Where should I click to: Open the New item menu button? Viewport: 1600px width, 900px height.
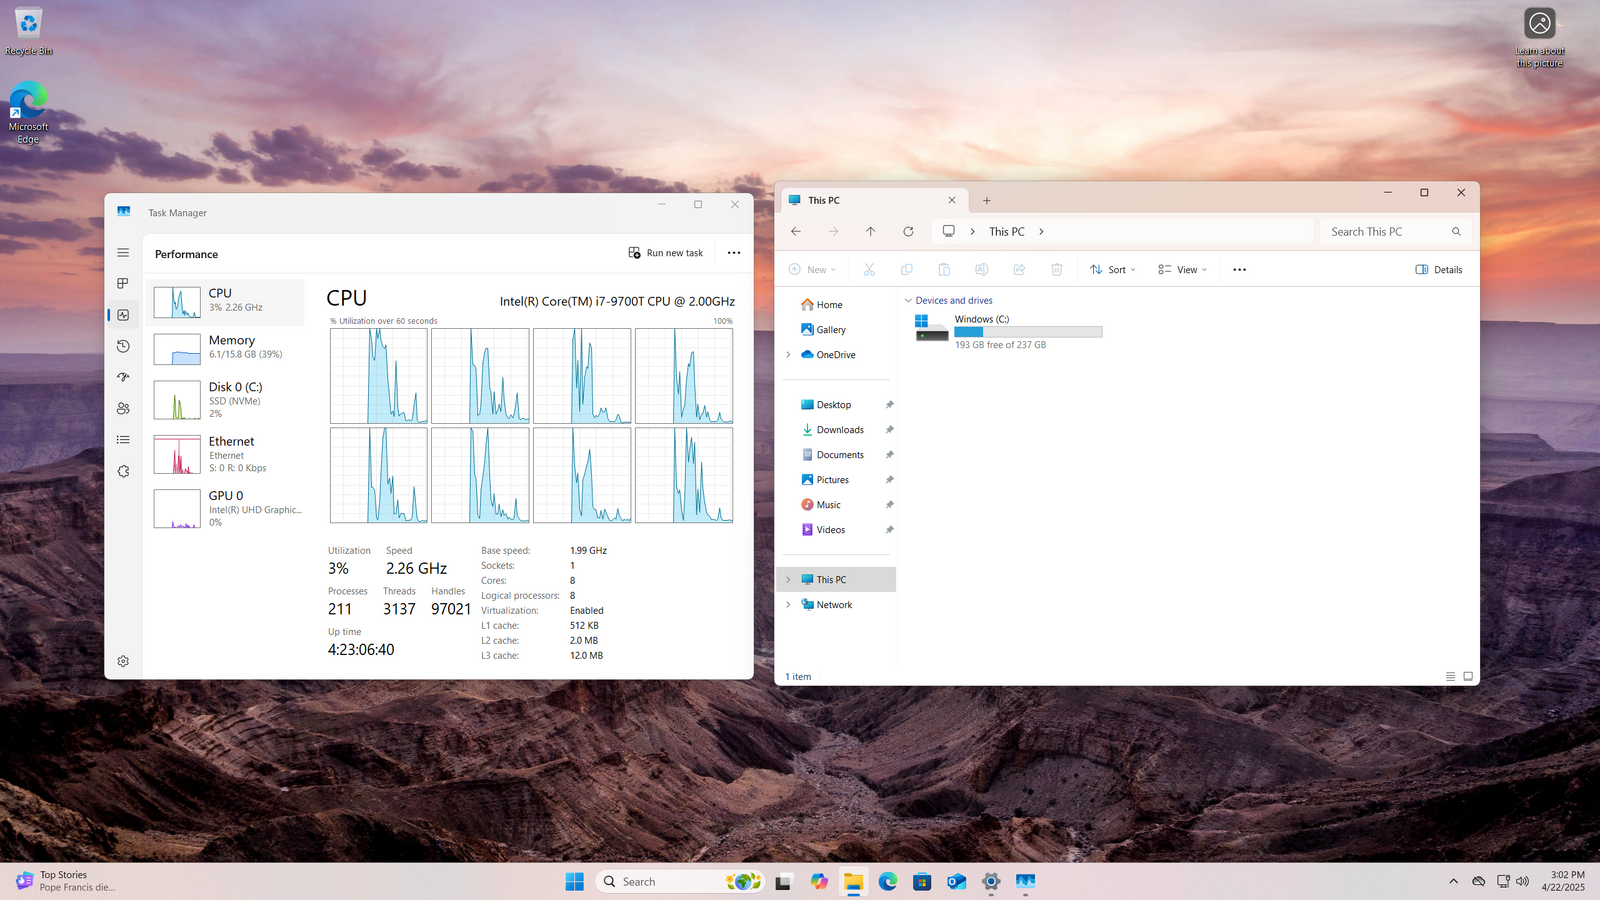(812, 270)
